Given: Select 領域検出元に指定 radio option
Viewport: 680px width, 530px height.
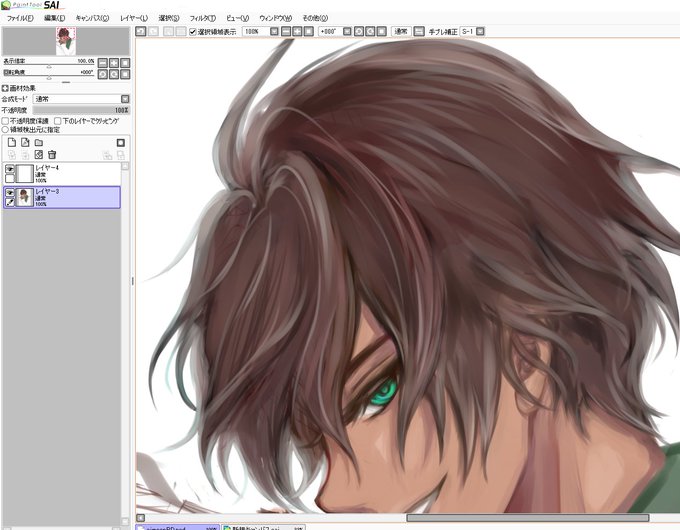Looking at the screenshot, I should (5, 130).
